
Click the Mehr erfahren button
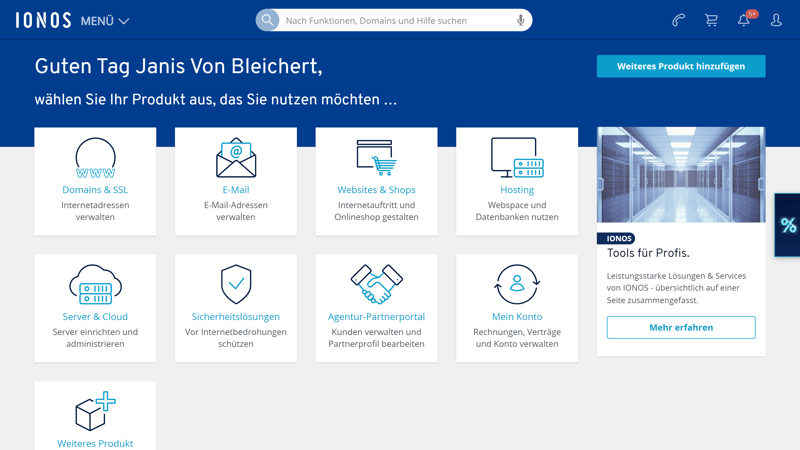tap(681, 327)
